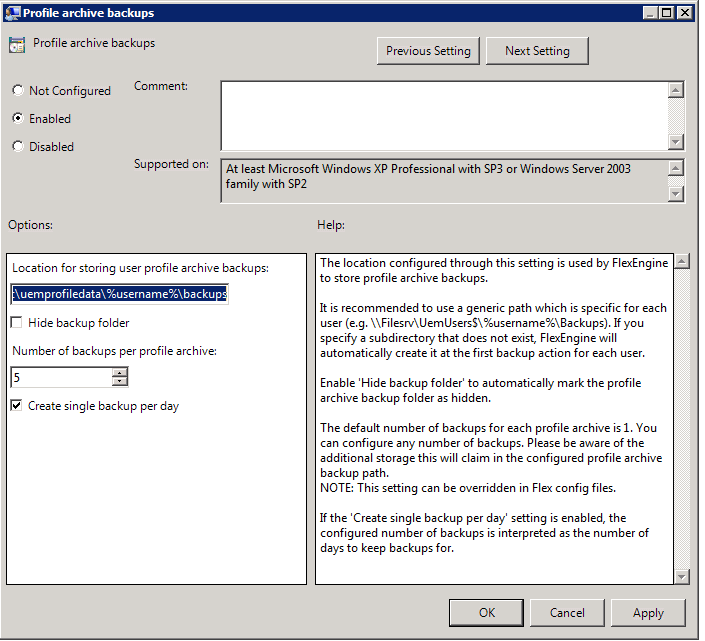Image resolution: width=705 pixels, height=641 pixels.
Task: Cancel the policy dialog
Action: coord(567,612)
